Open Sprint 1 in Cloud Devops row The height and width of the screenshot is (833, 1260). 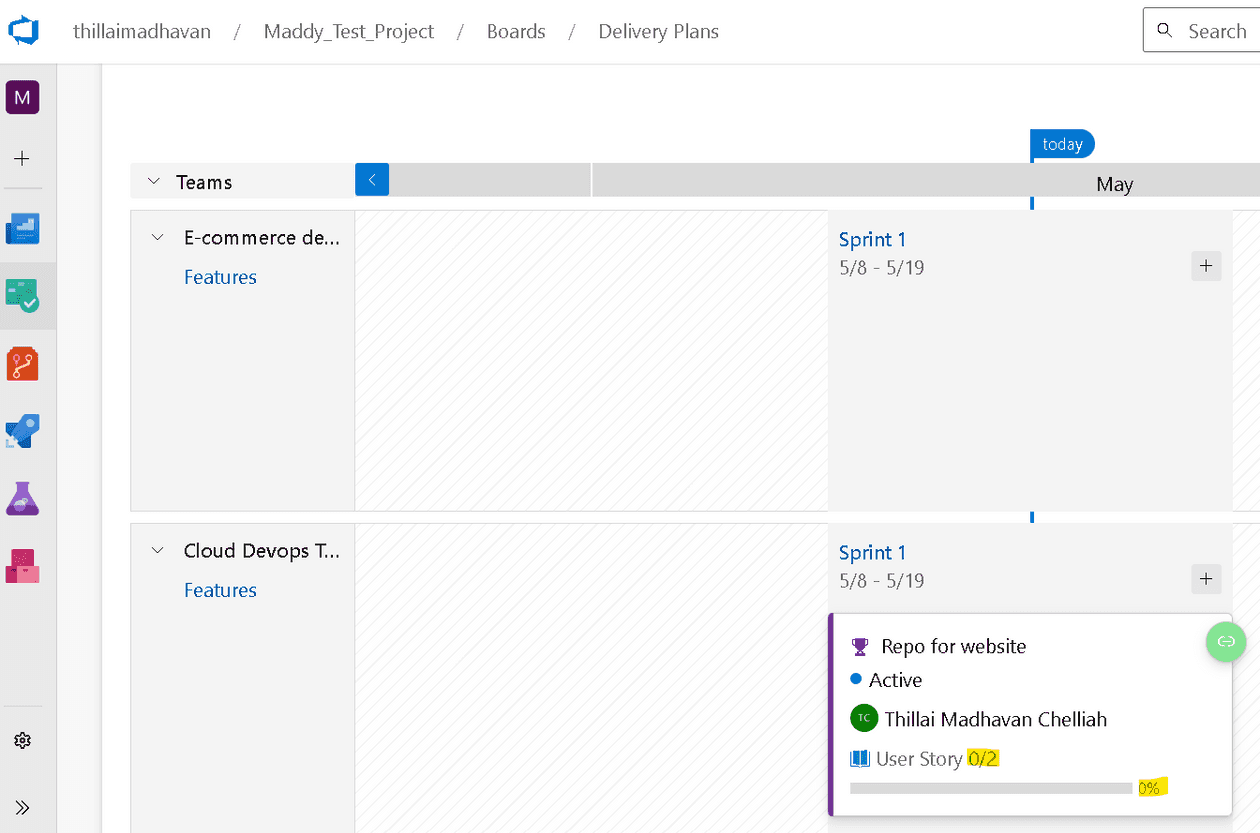872,552
